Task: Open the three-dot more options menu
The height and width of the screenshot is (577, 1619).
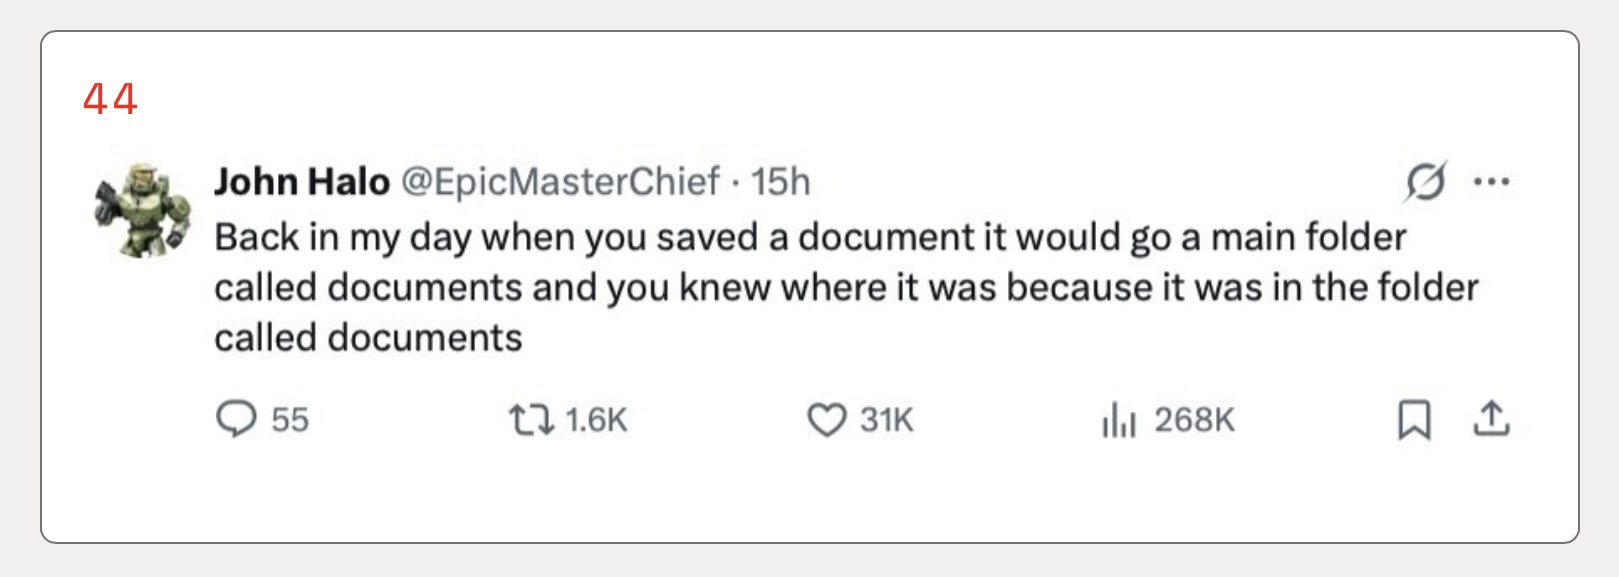Action: tap(1491, 182)
